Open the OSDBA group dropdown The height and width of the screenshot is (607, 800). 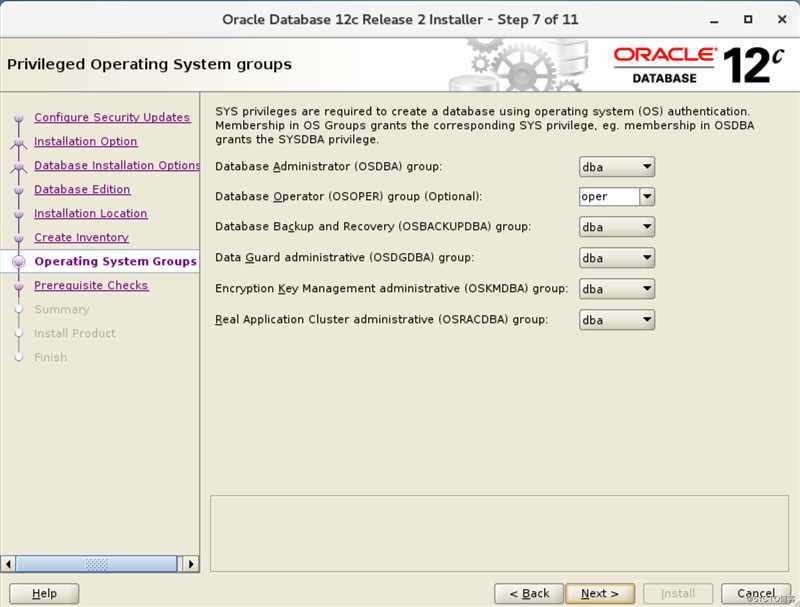coord(617,167)
